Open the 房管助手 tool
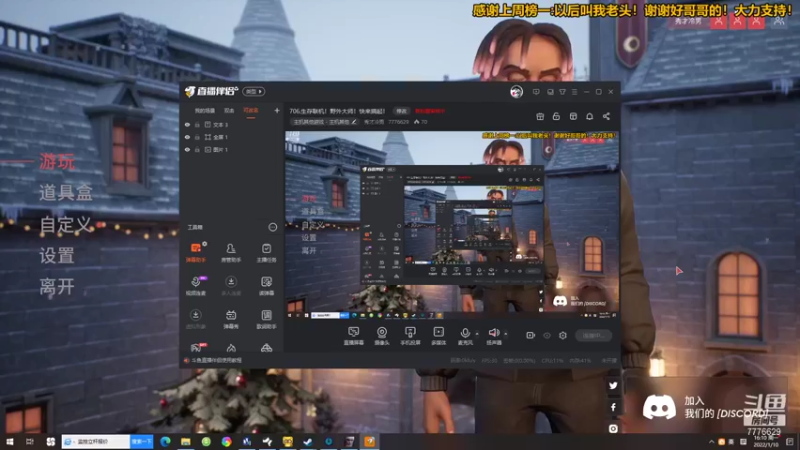Screen dimensions: 800x450 coord(231,253)
